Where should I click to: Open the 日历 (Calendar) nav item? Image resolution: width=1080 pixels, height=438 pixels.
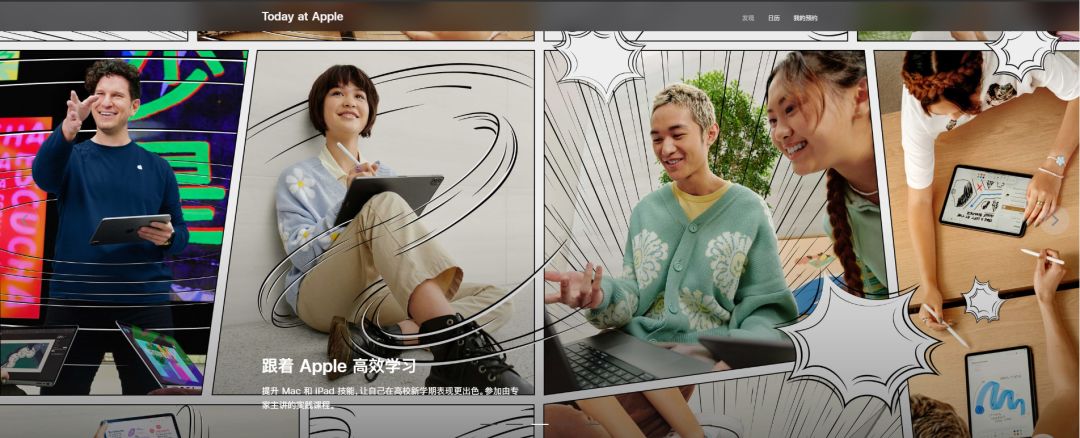pyautogui.click(x=773, y=18)
